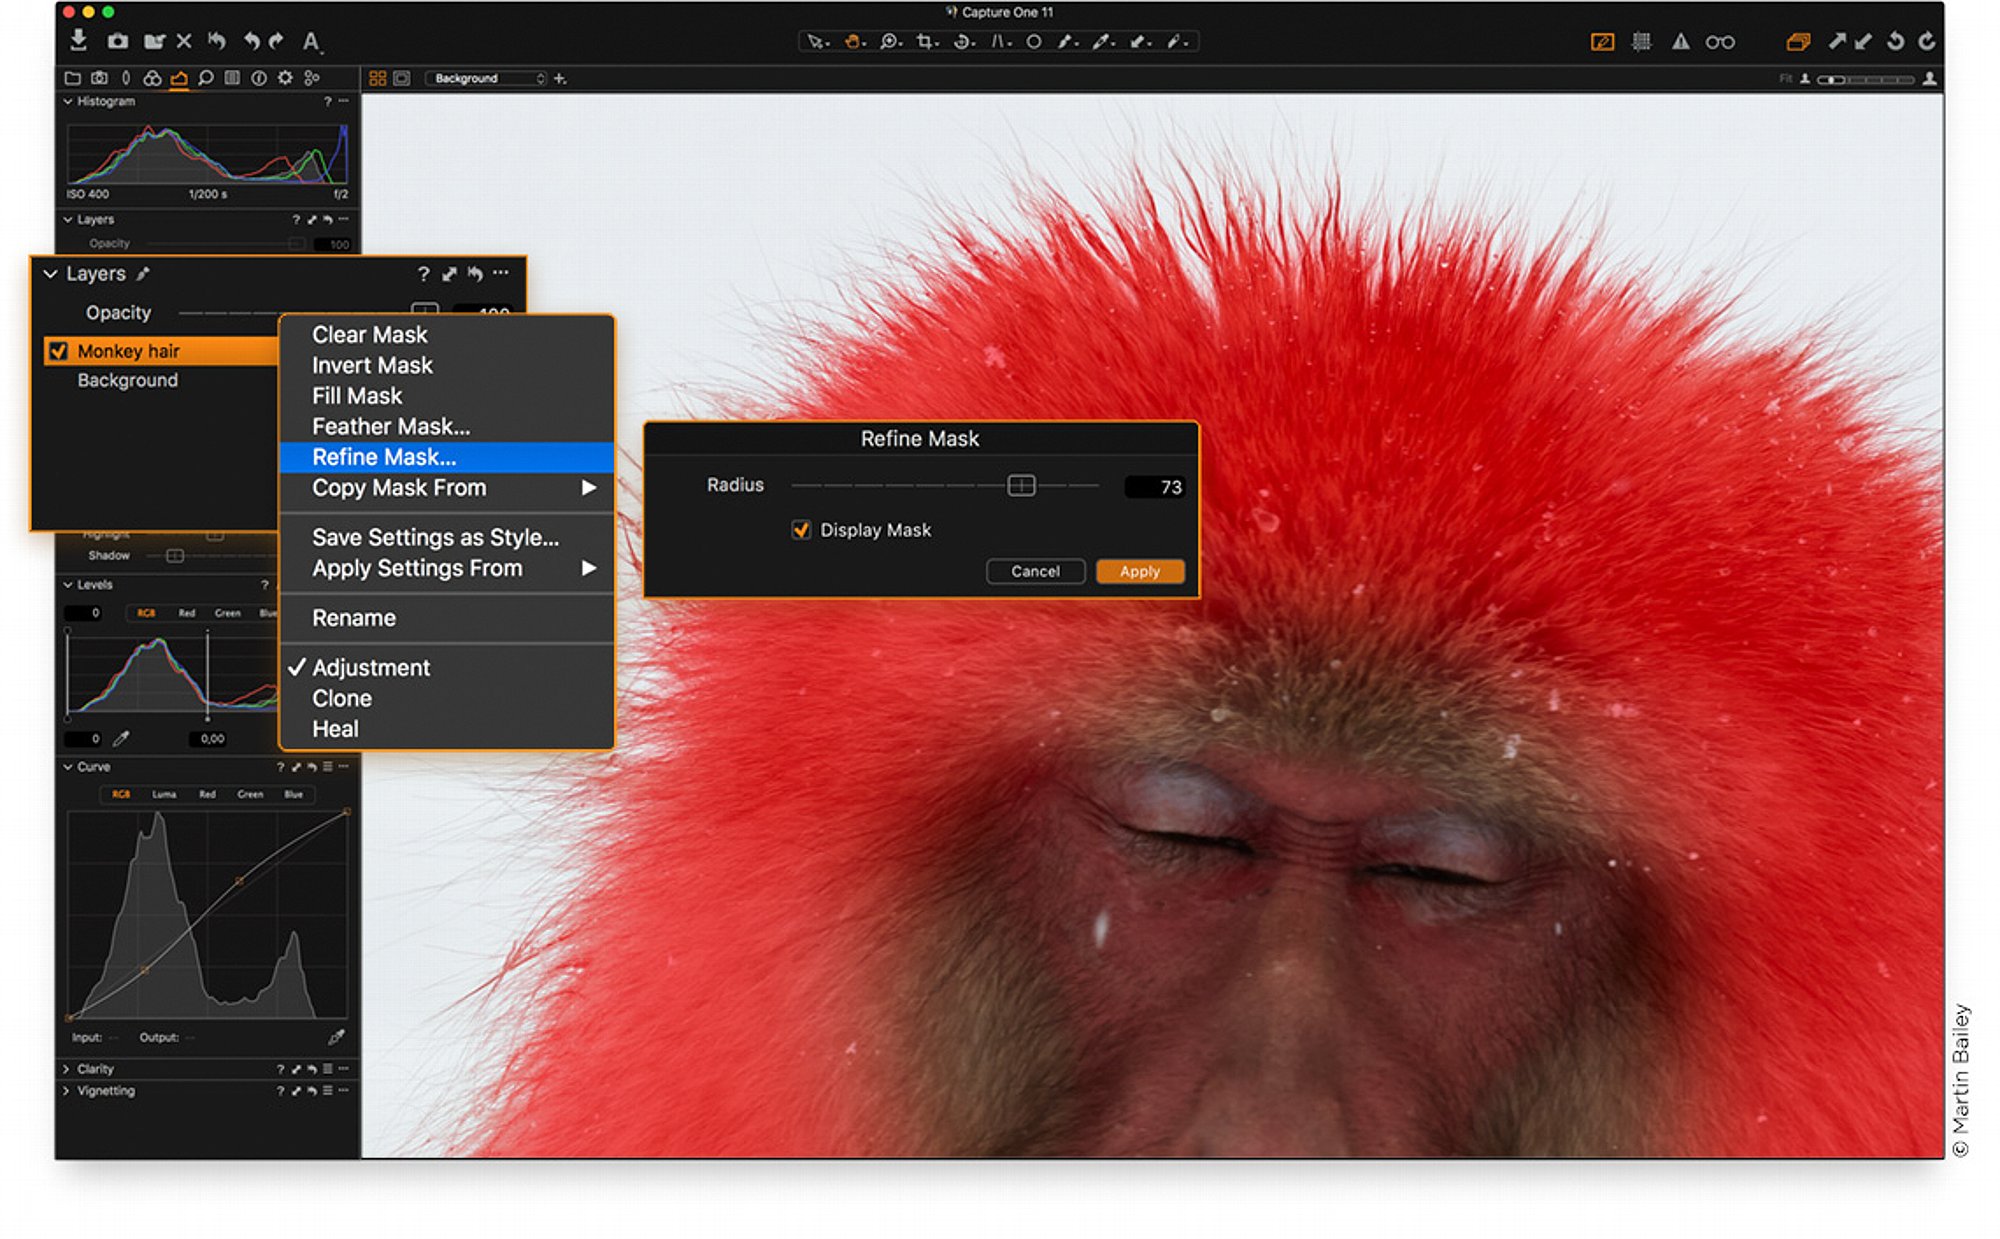Screen dimensions: 2000x1239
Task: Cancel the Refine Mask dialog
Action: [x=1035, y=571]
